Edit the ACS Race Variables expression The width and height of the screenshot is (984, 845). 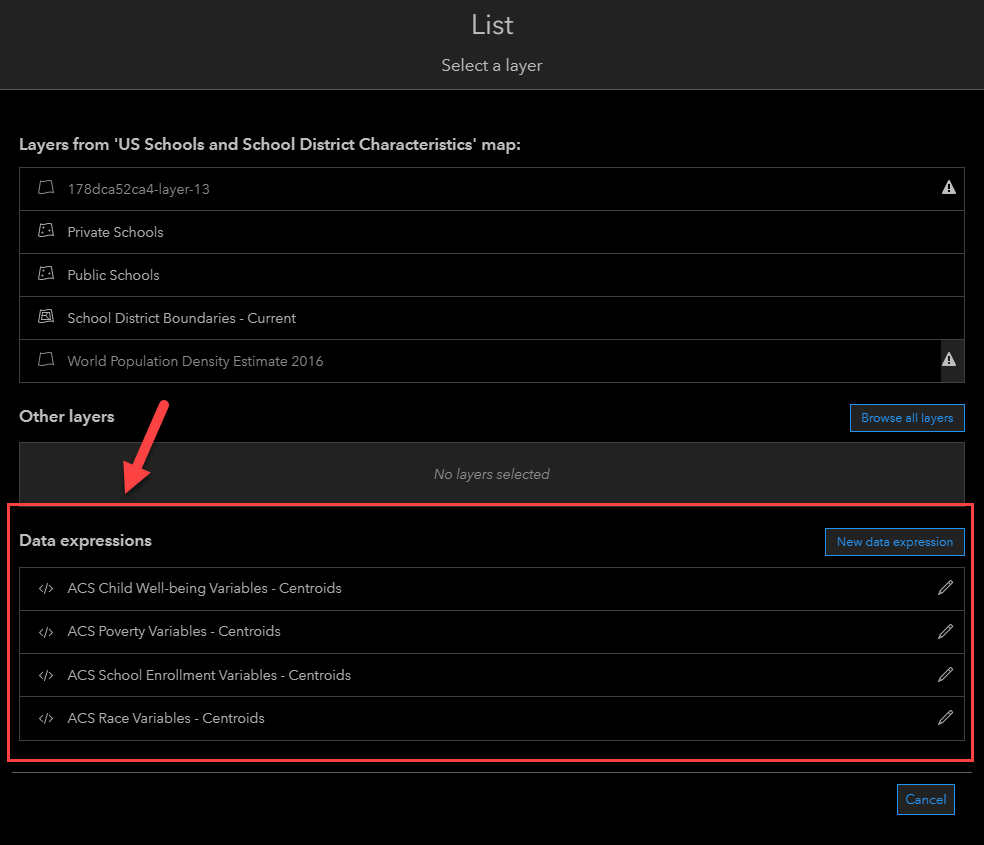click(x=945, y=717)
